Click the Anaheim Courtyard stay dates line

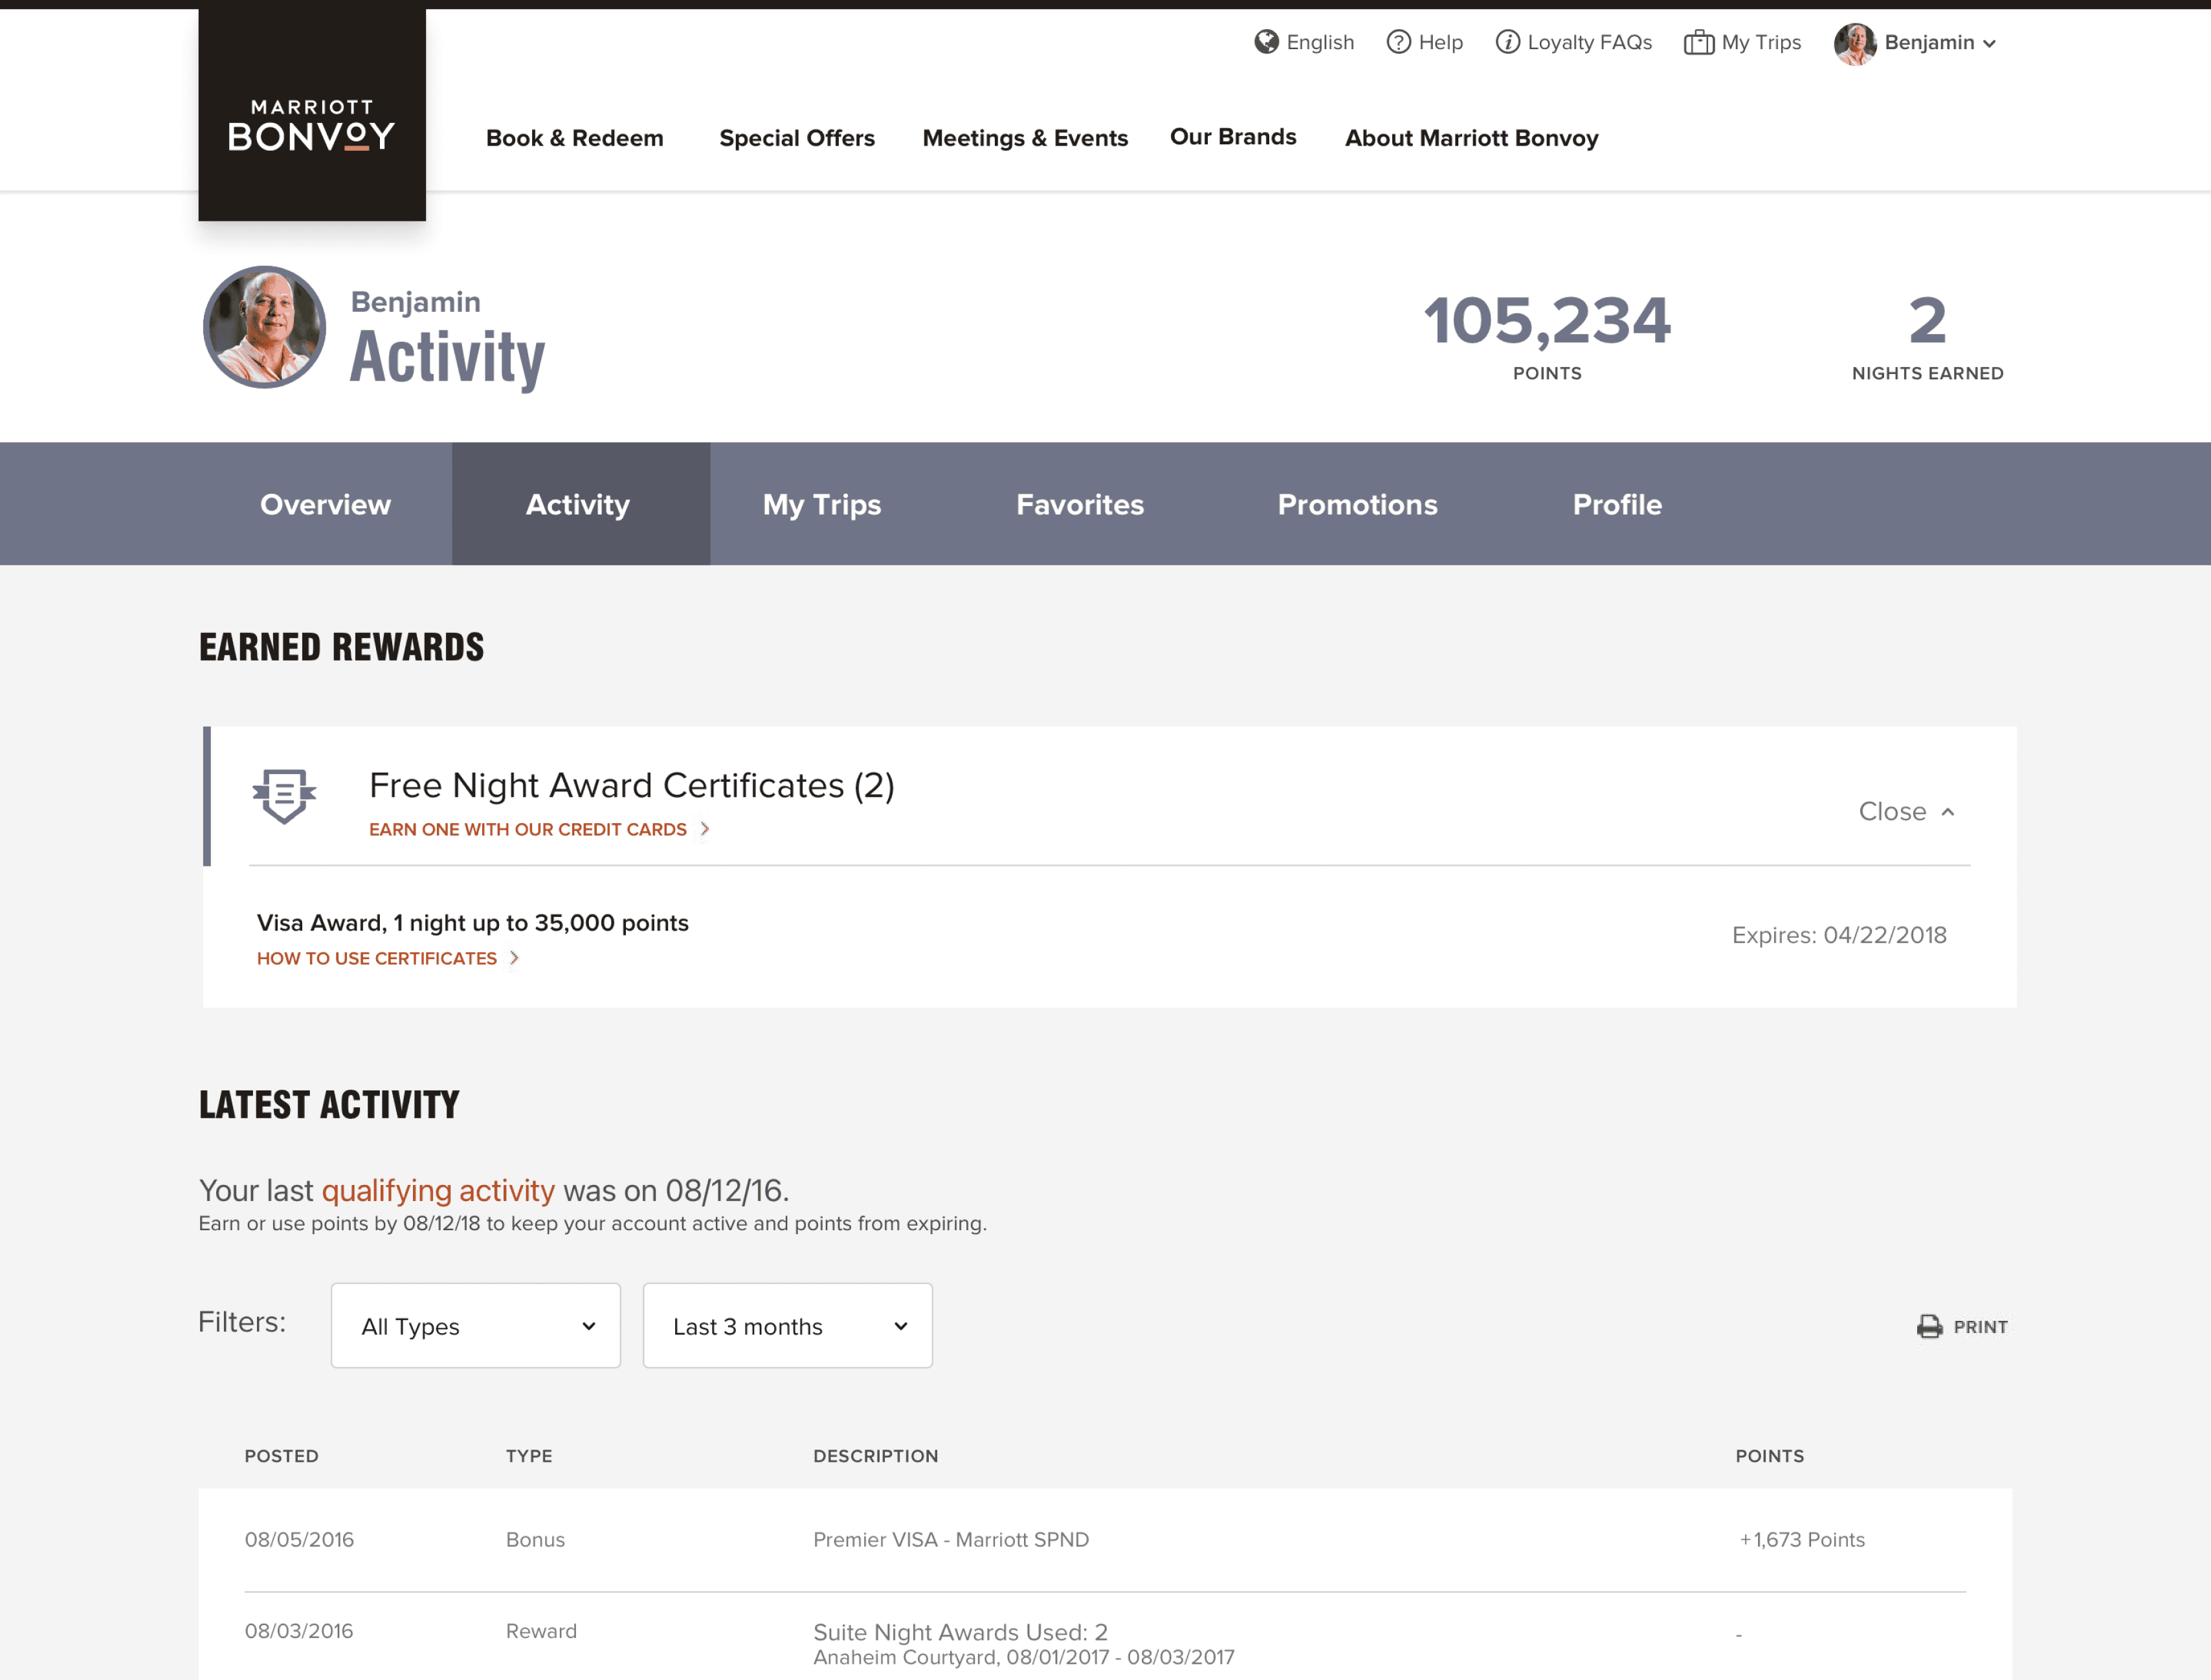pos(1024,1657)
